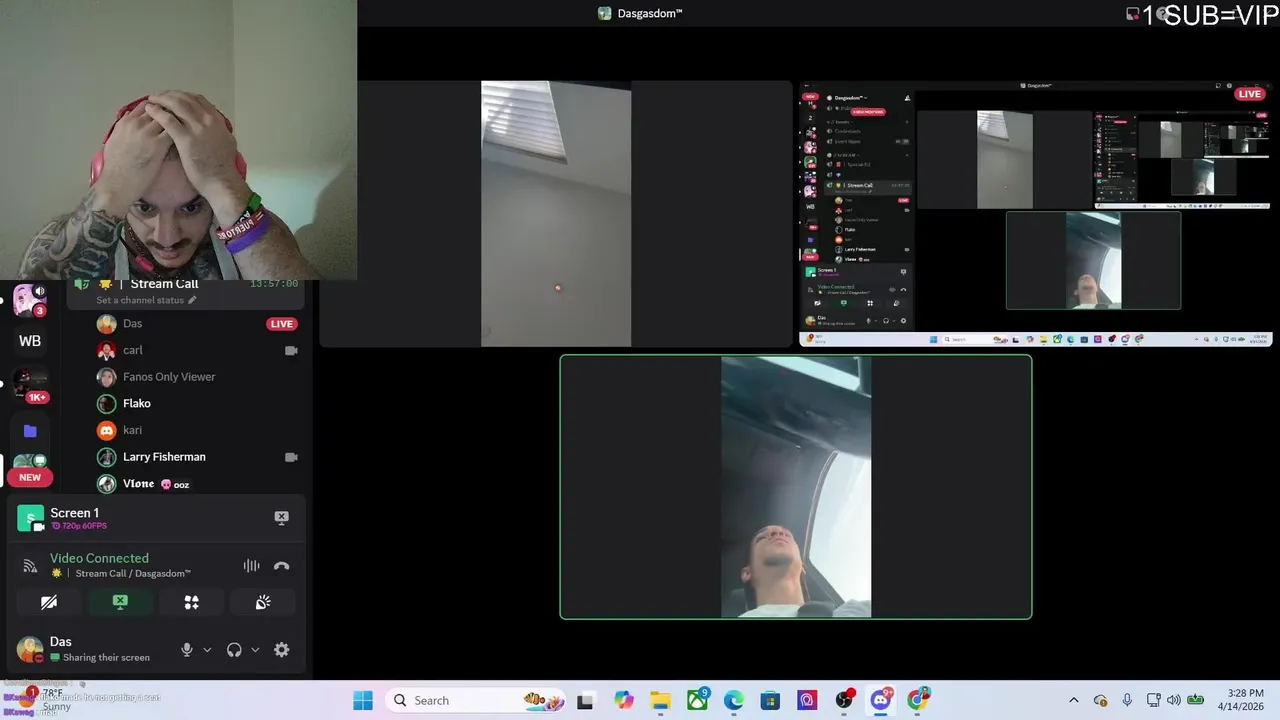Open the network tray icon
This screenshot has height=720, width=1280.
(1153, 700)
